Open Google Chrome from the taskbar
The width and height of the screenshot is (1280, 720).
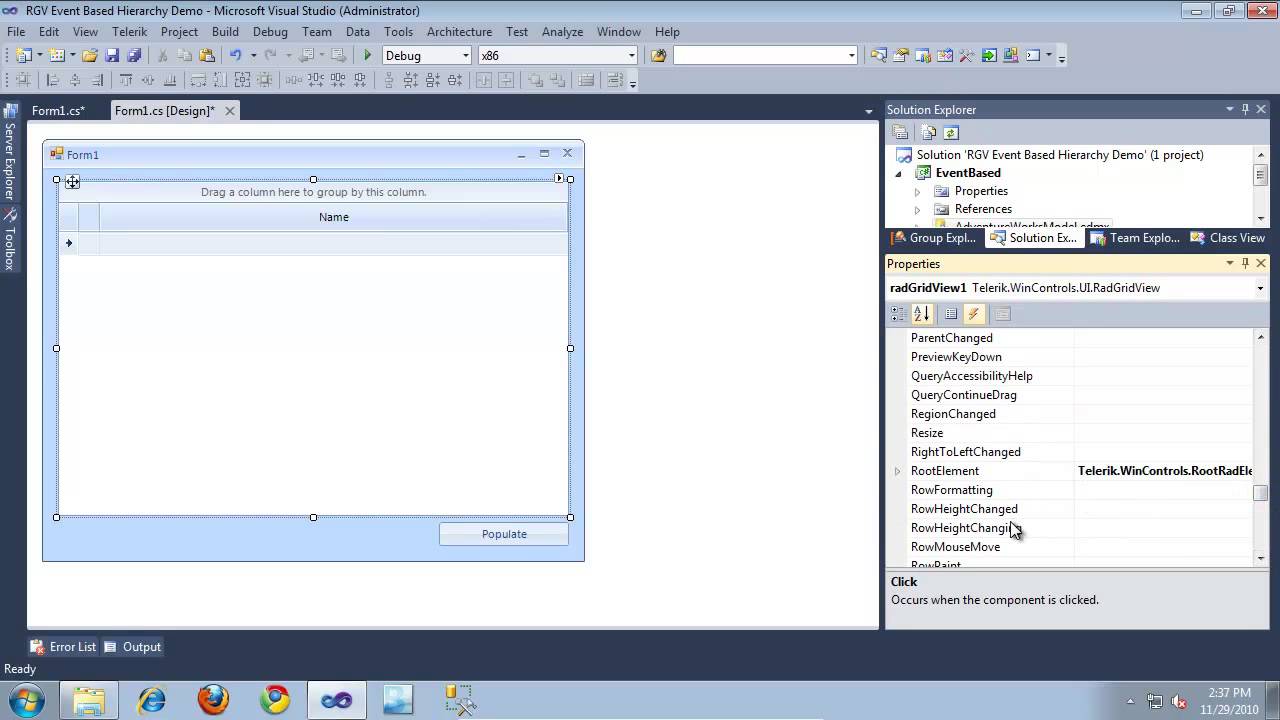pyautogui.click(x=275, y=700)
